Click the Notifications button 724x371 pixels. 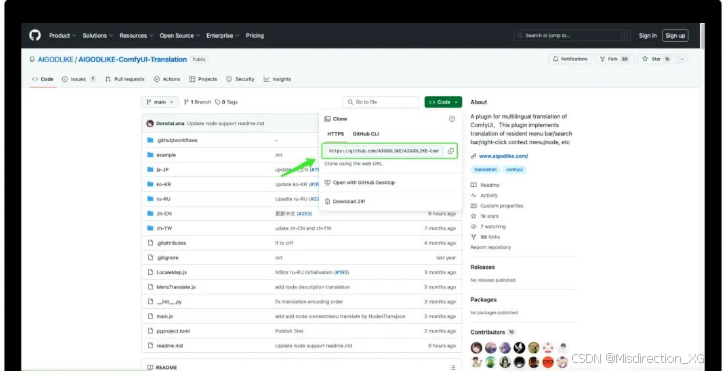pos(570,59)
